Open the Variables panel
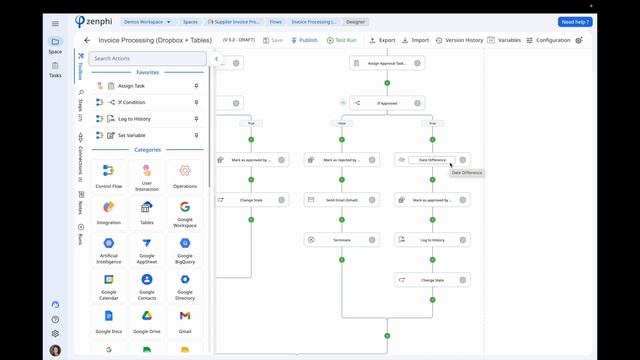Screen dimensions: 640x360 [504, 40]
